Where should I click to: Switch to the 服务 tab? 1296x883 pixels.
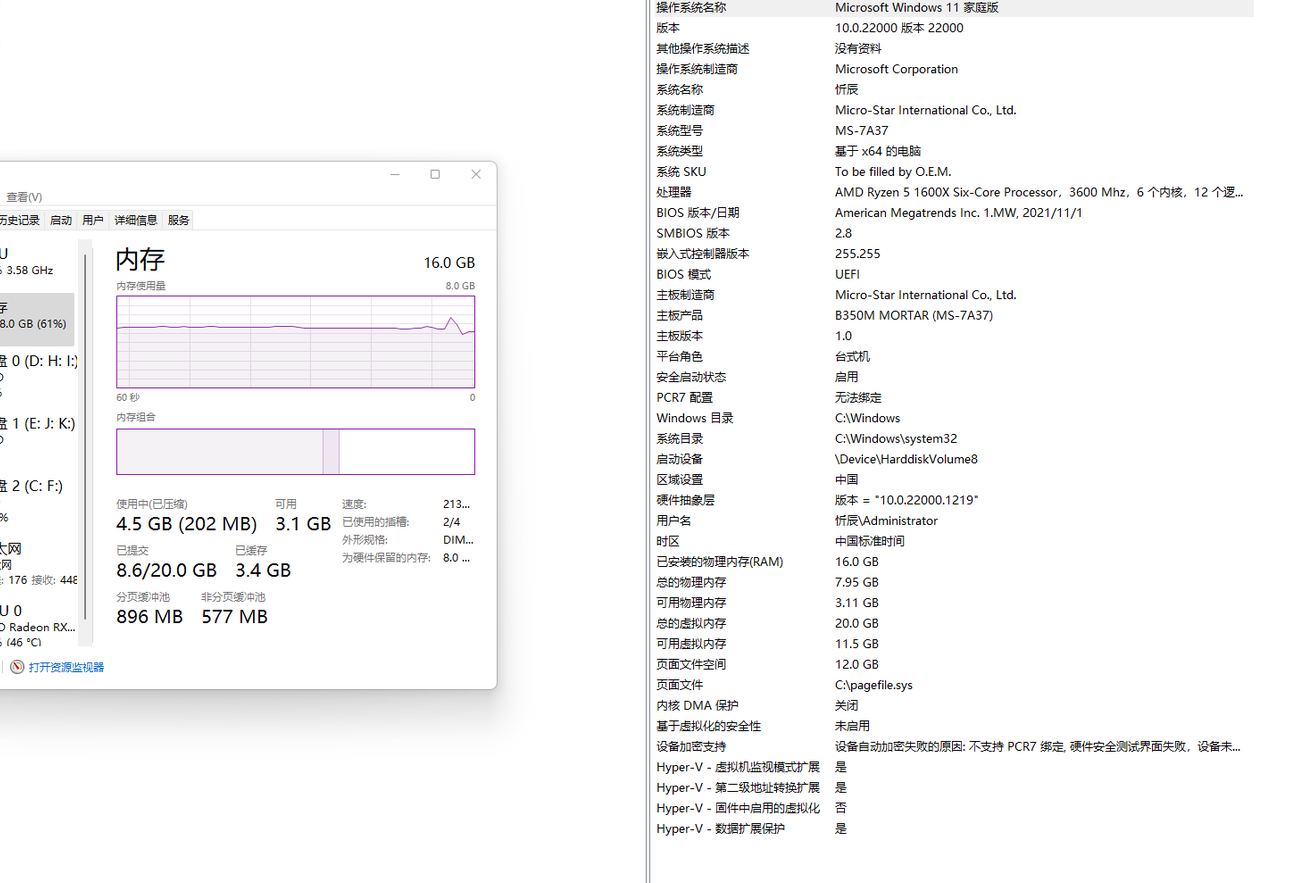pyautogui.click(x=179, y=220)
